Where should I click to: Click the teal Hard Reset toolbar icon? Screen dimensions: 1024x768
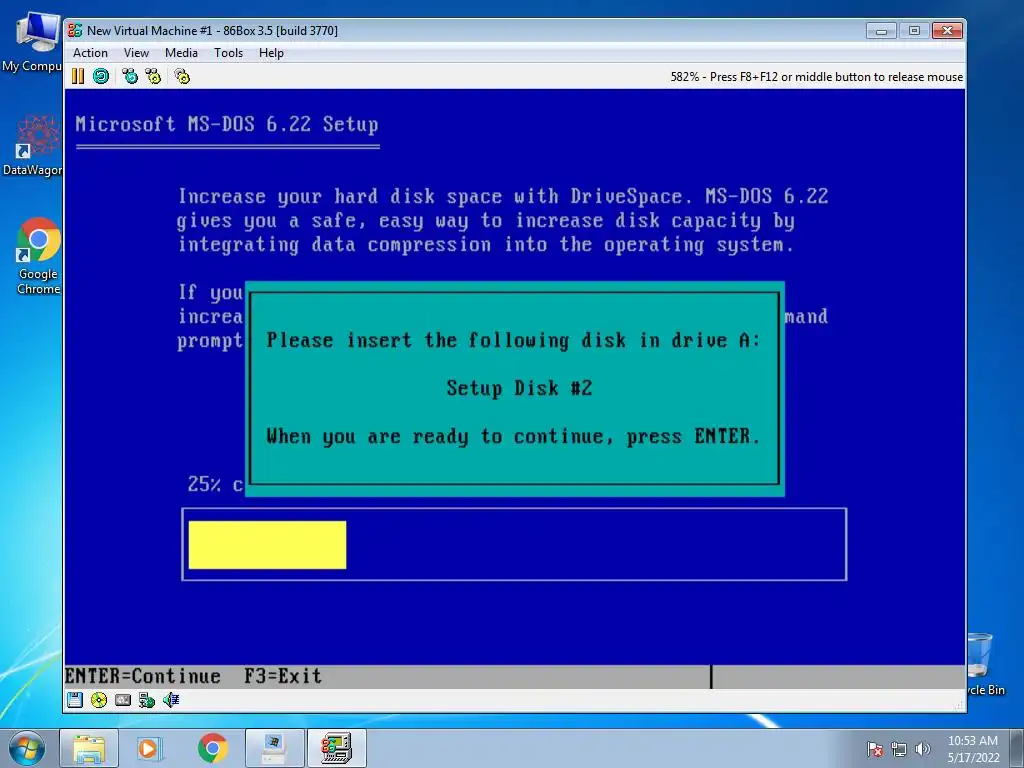(x=101, y=76)
